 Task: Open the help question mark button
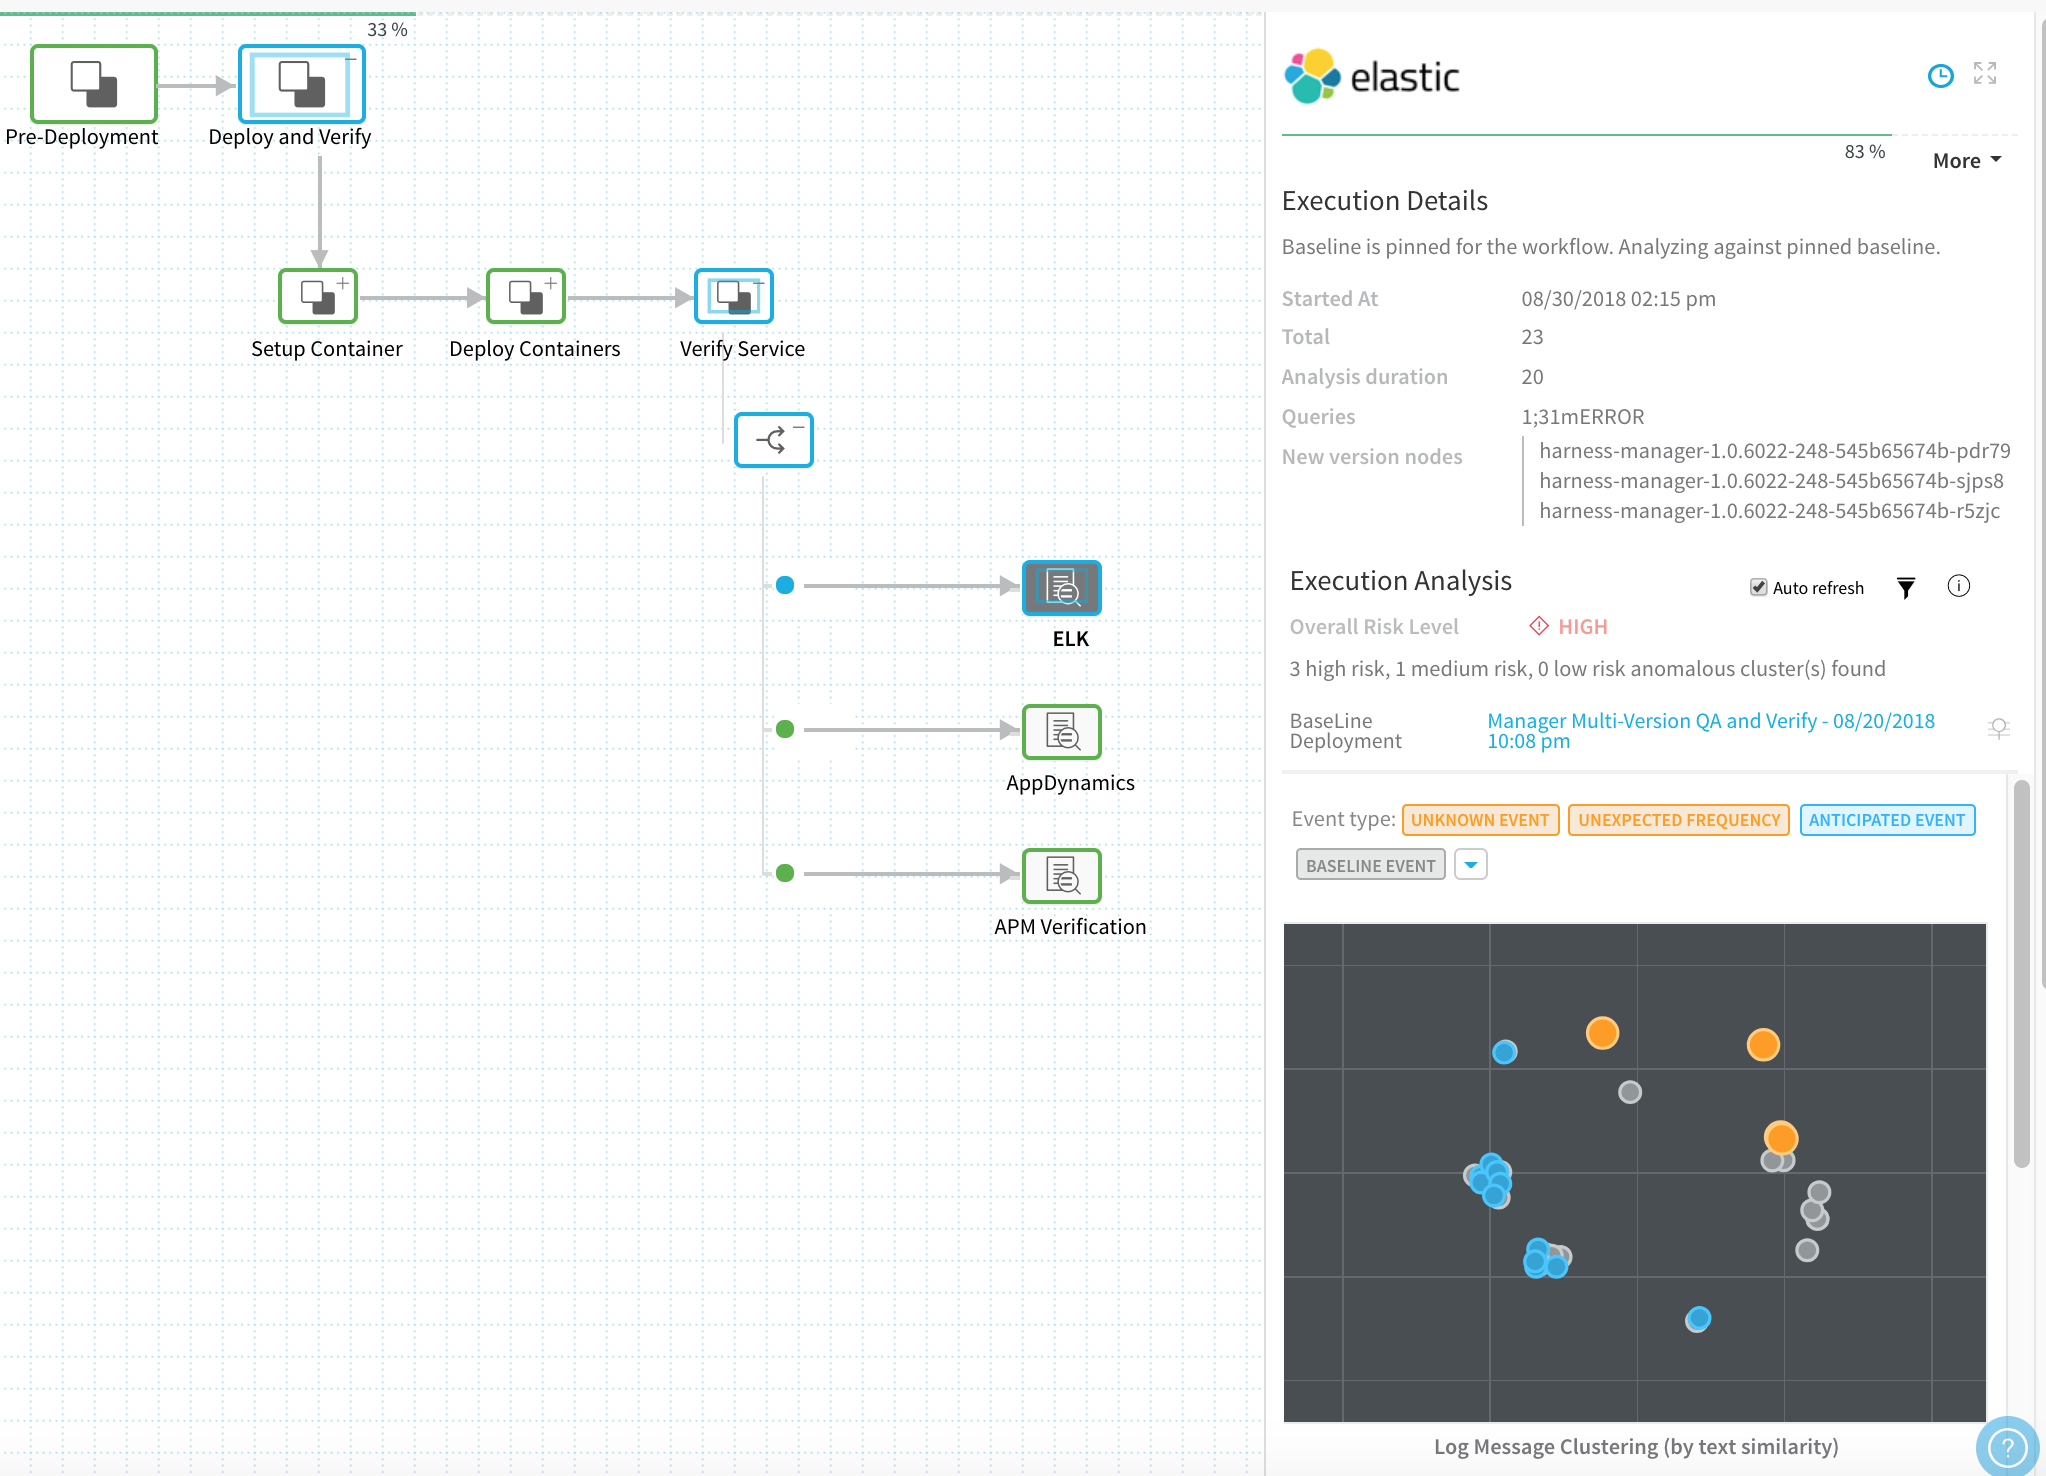pyautogui.click(x=2006, y=1446)
